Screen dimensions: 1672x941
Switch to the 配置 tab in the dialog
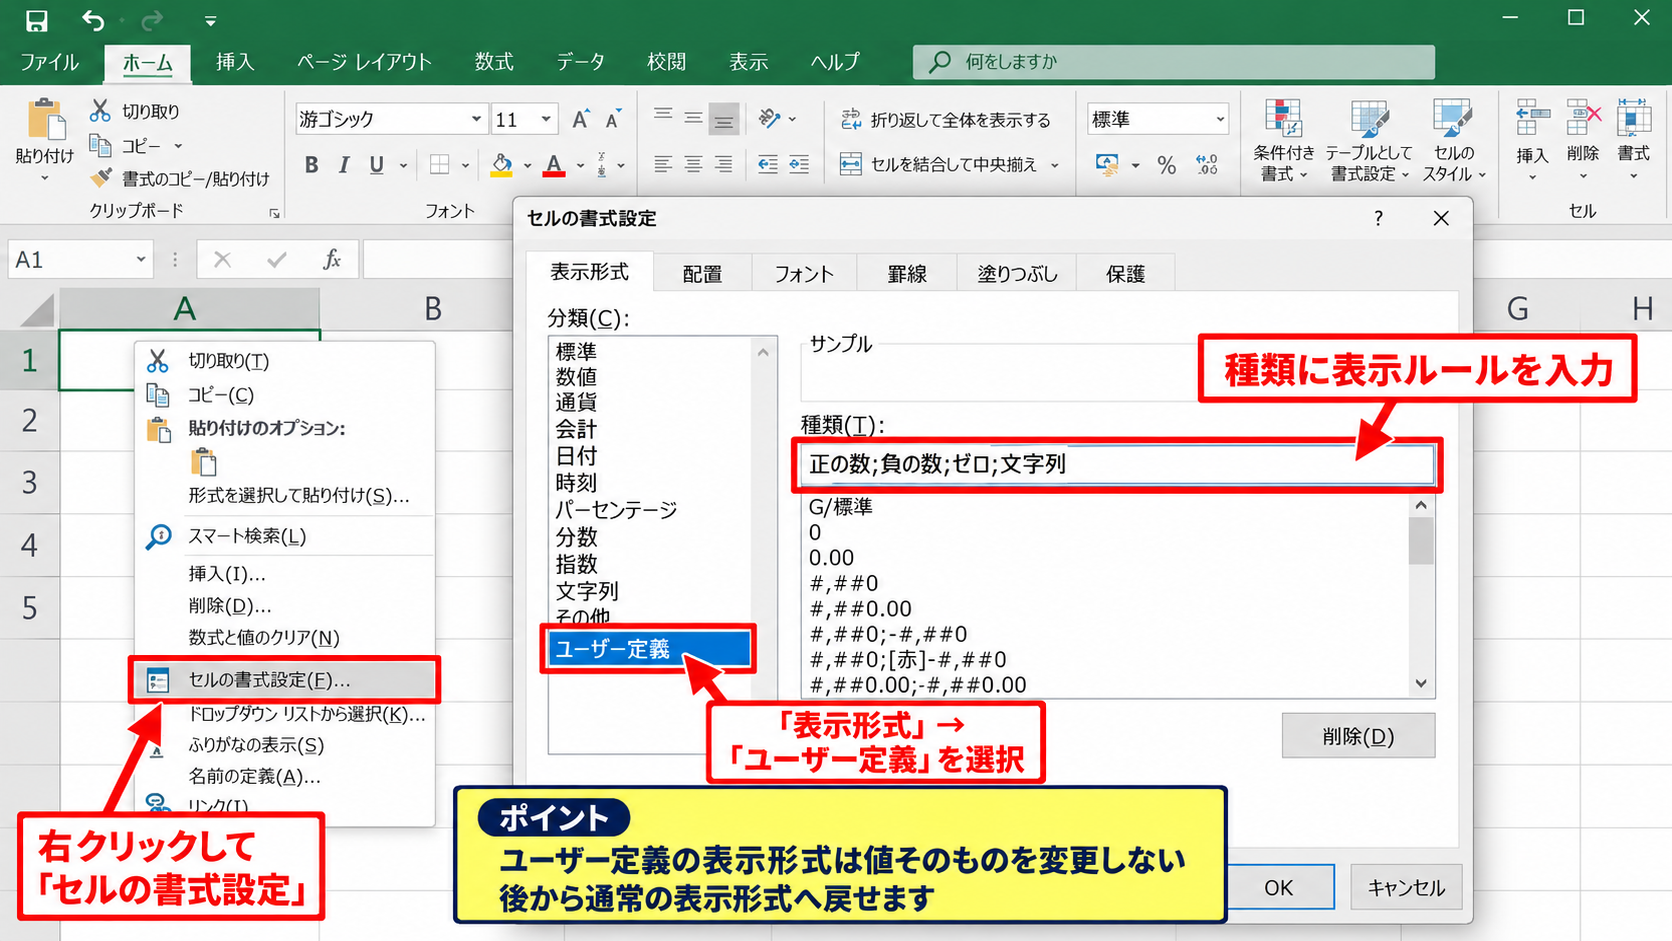tap(702, 273)
